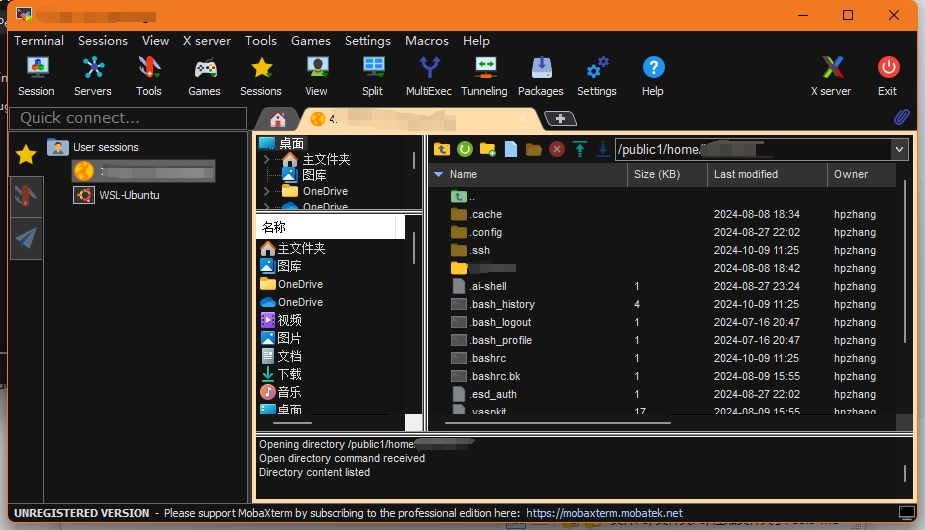Click the blue download arrow icon

(x=602, y=149)
